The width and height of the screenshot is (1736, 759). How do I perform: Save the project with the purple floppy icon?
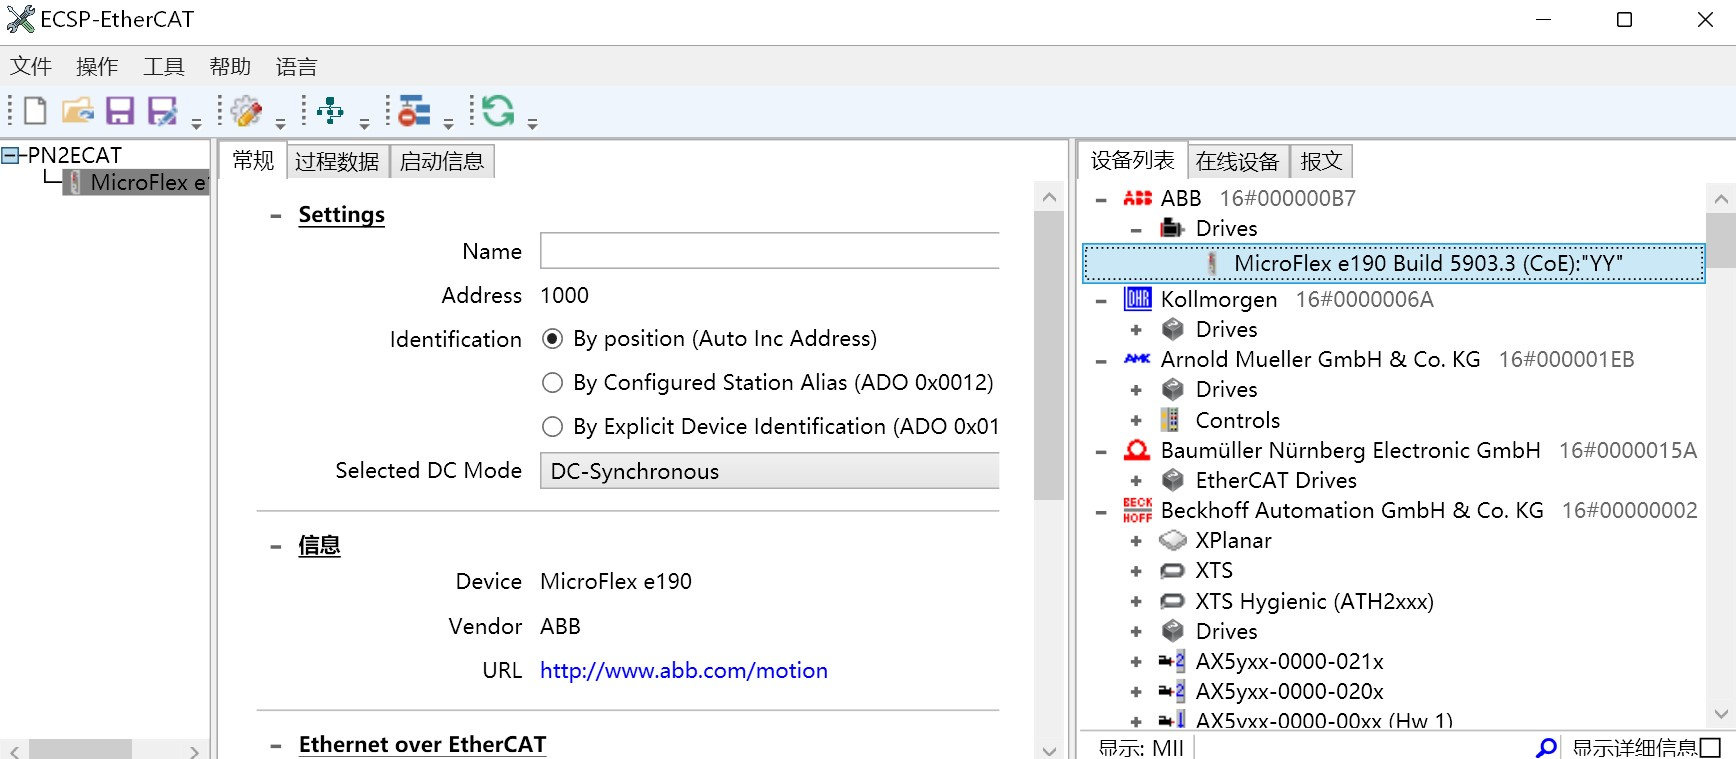[x=120, y=110]
